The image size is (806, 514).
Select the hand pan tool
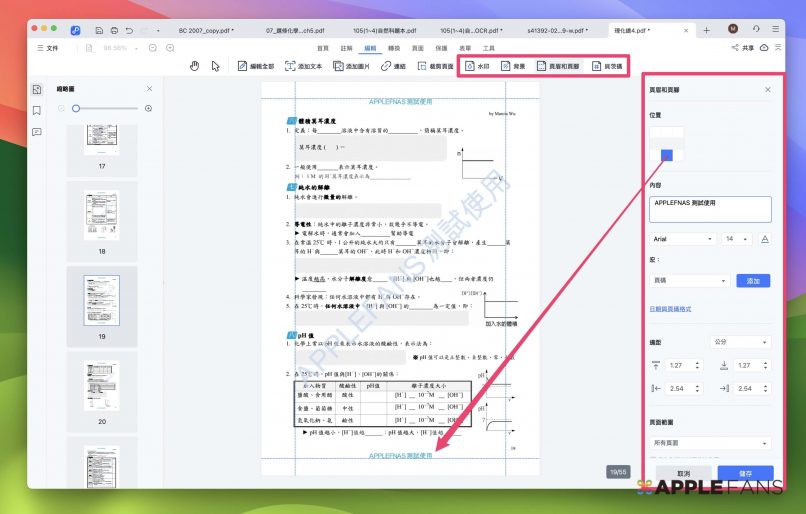195,66
